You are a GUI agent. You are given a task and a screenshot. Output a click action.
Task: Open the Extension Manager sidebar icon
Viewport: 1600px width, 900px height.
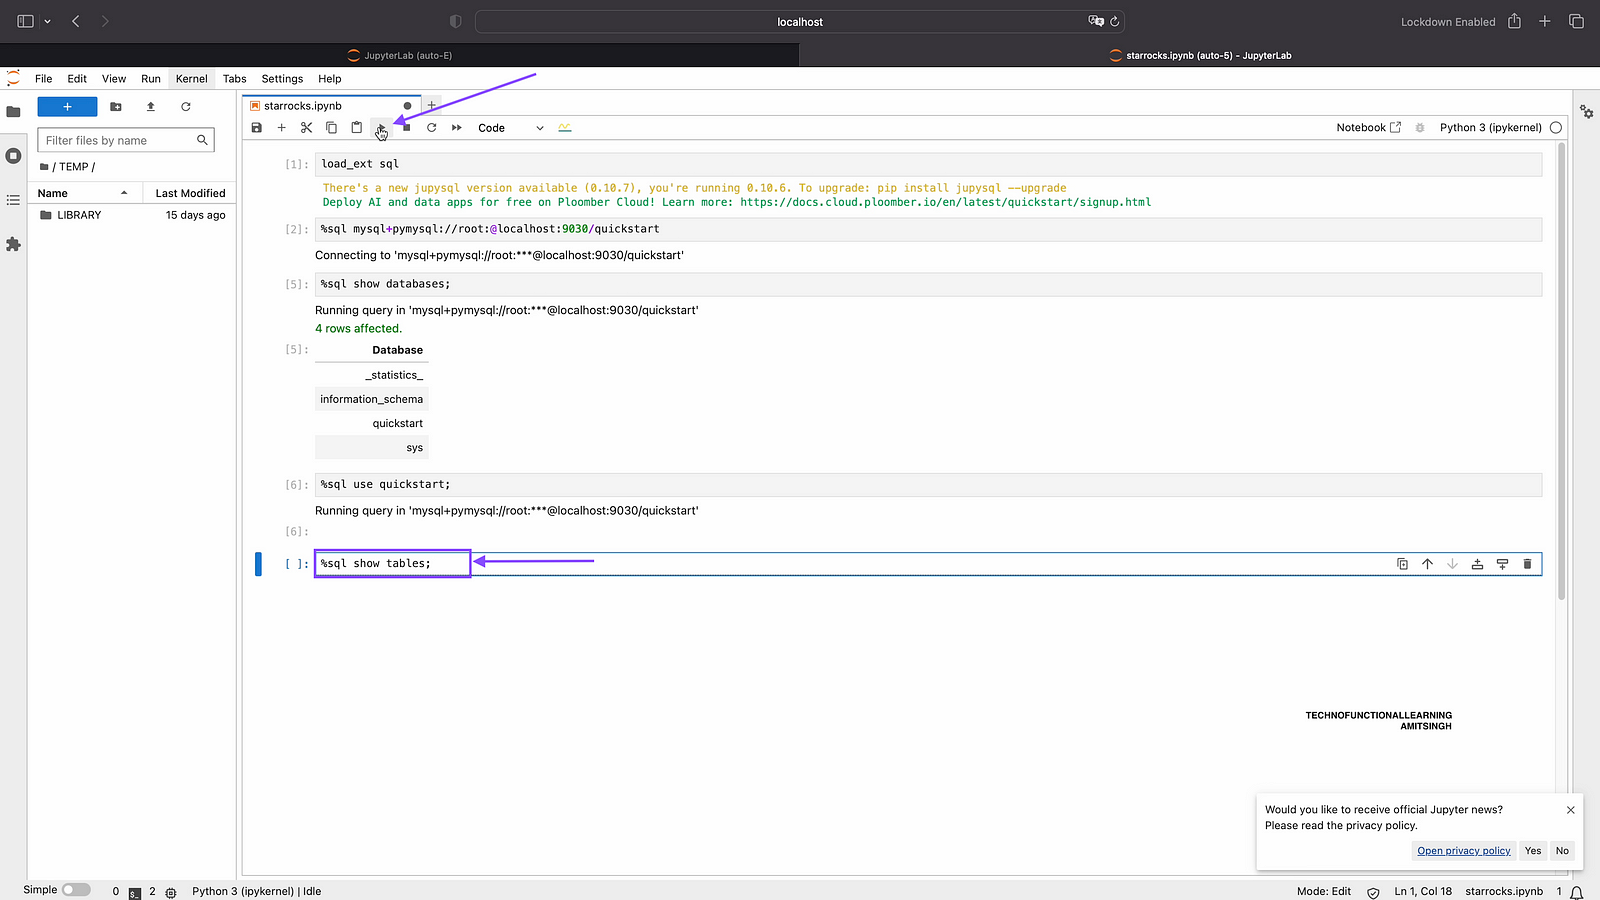[x=13, y=244]
